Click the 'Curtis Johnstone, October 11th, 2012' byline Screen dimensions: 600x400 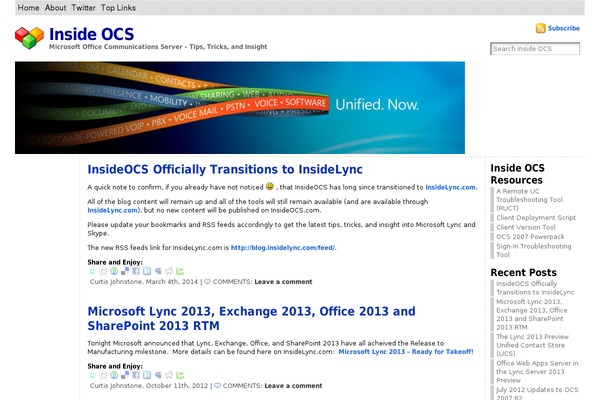point(149,386)
